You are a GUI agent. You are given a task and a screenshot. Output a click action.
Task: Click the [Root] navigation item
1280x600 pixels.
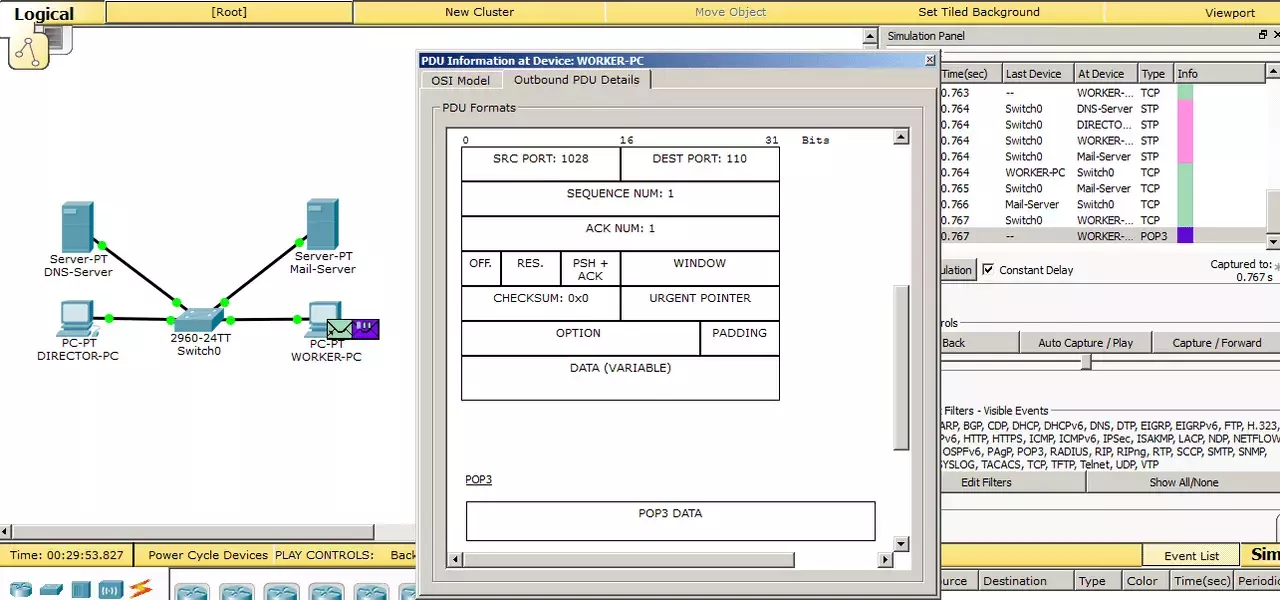click(x=229, y=12)
